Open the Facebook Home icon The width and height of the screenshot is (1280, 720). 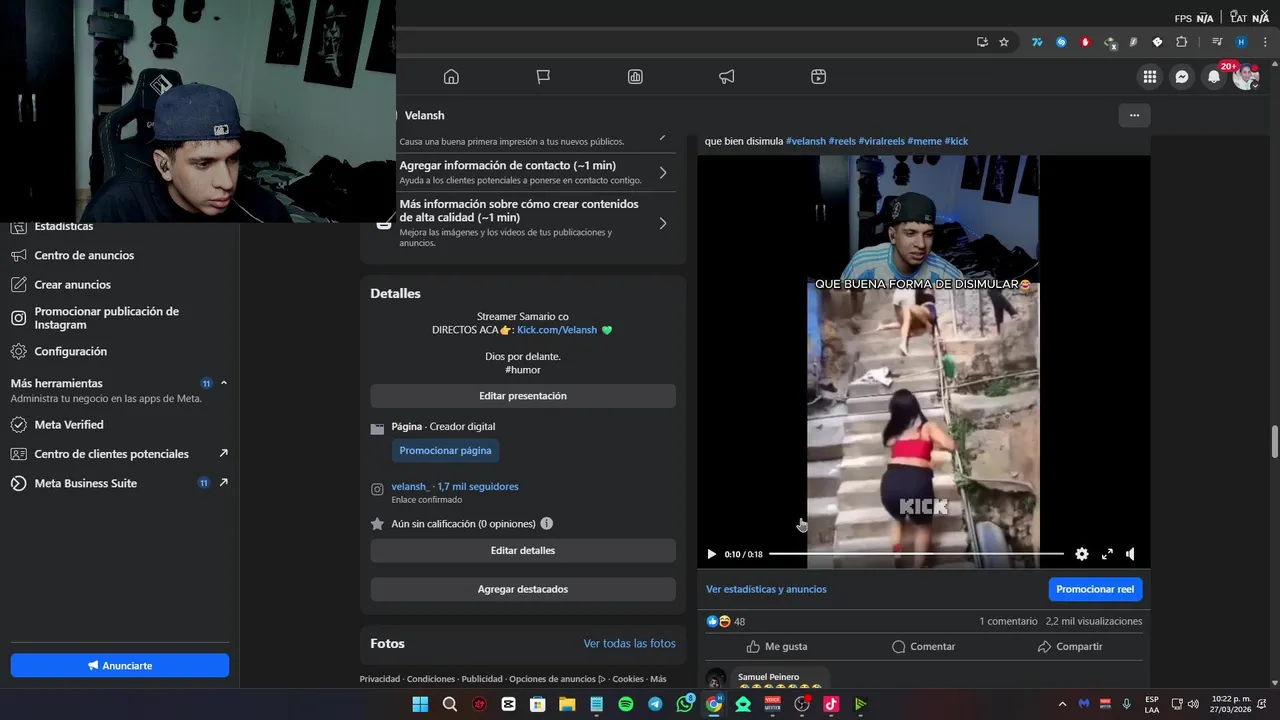(451, 77)
